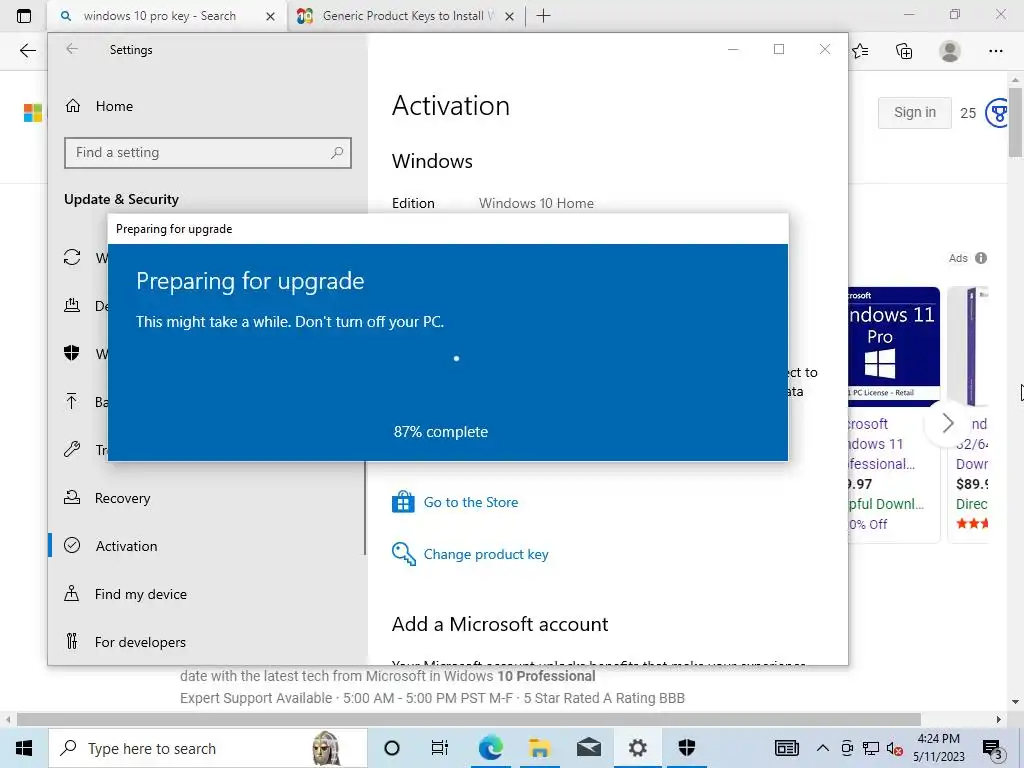The height and width of the screenshot is (768, 1024).
Task: Go back in Settings window
Action: (x=72, y=49)
